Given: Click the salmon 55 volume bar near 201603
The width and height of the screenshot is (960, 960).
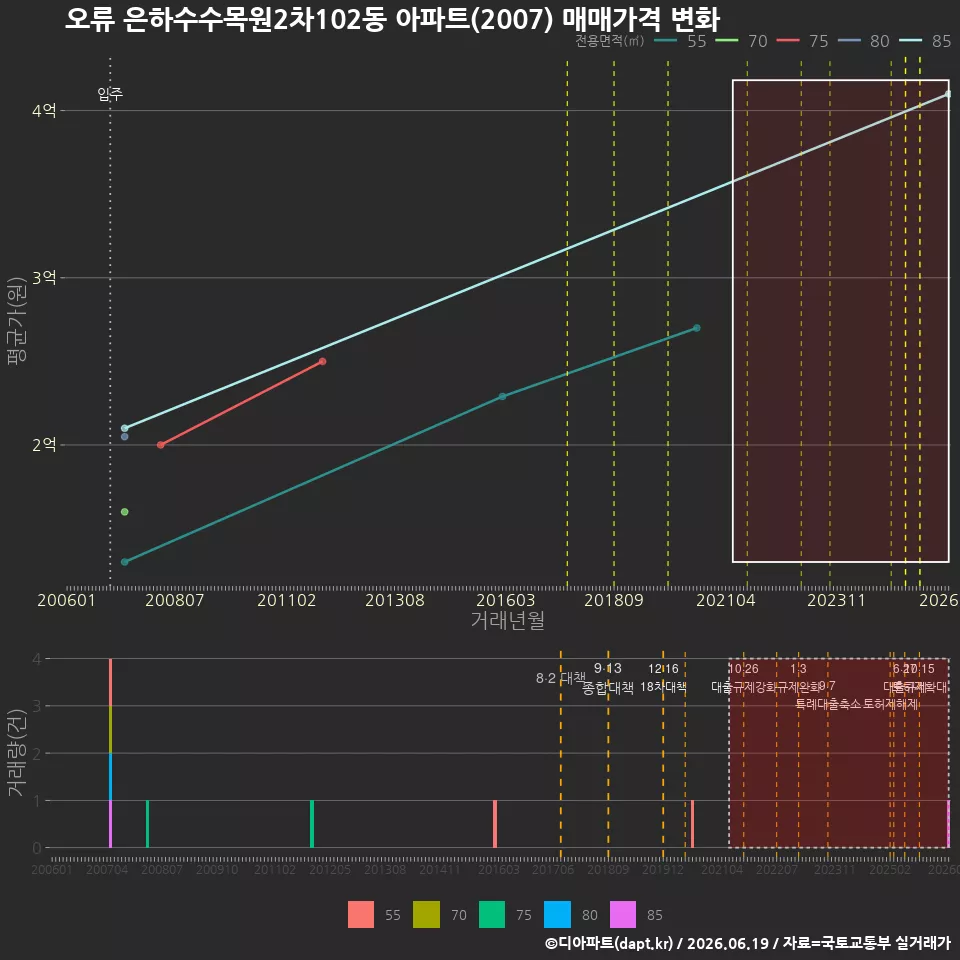Looking at the screenshot, I should point(495,824).
